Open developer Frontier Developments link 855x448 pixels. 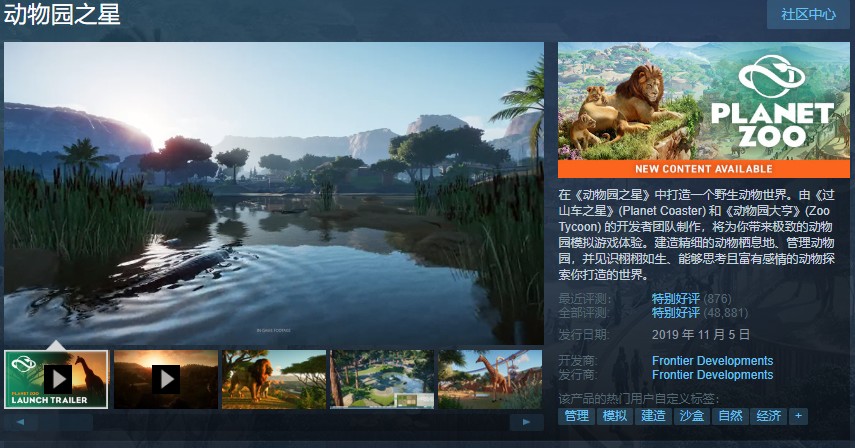click(712, 361)
